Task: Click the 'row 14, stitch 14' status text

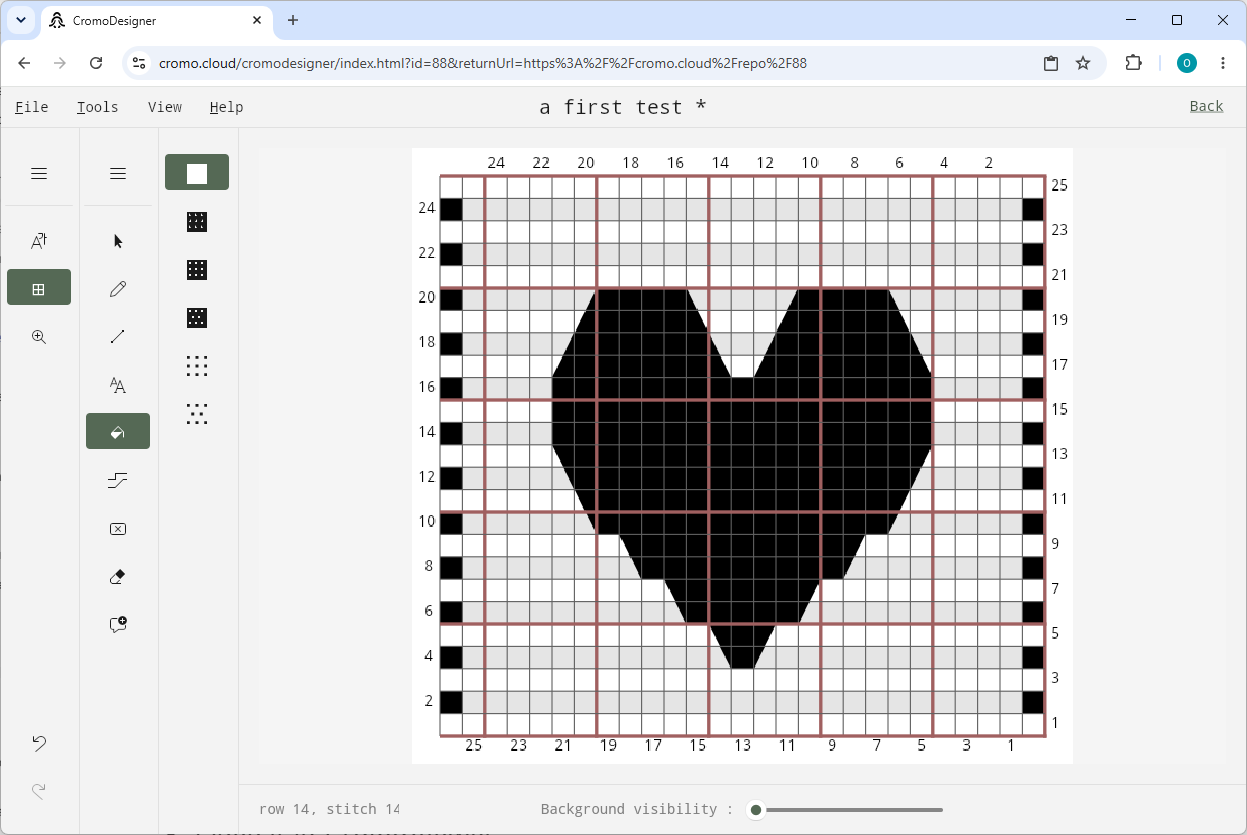Action: pyautogui.click(x=329, y=809)
